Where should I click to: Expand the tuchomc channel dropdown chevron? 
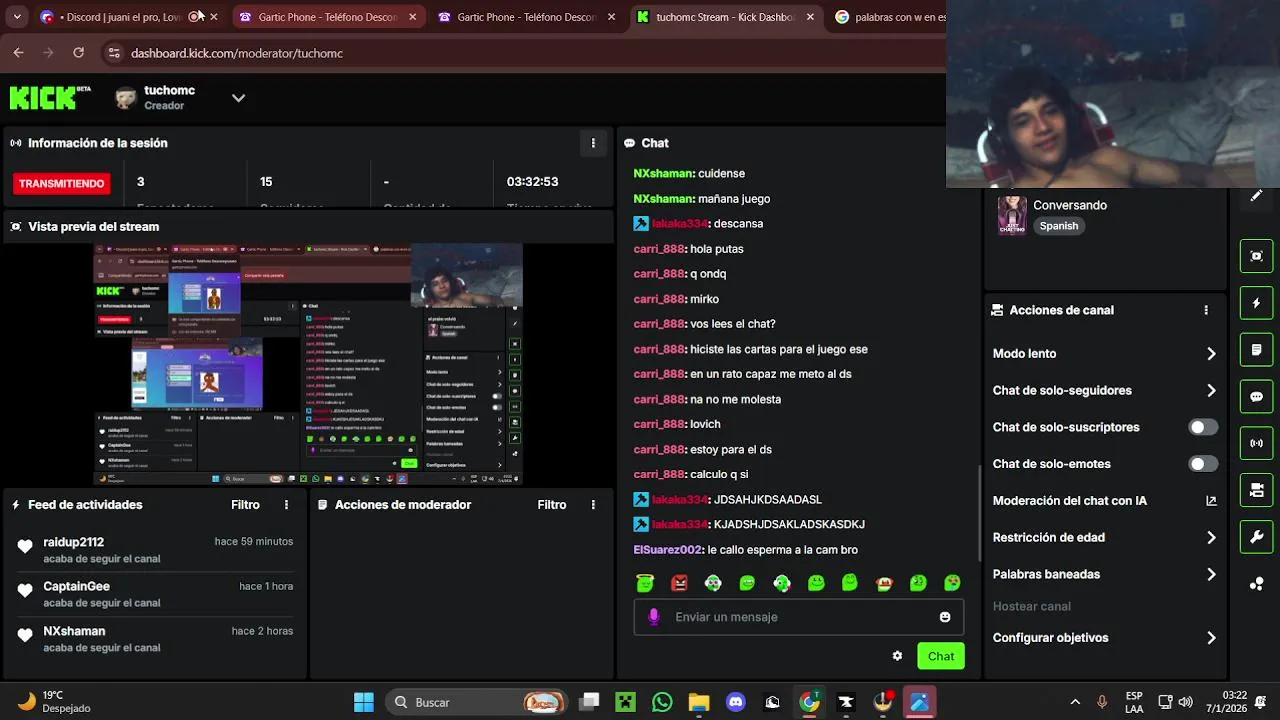pyautogui.click(x=238, y=98)
